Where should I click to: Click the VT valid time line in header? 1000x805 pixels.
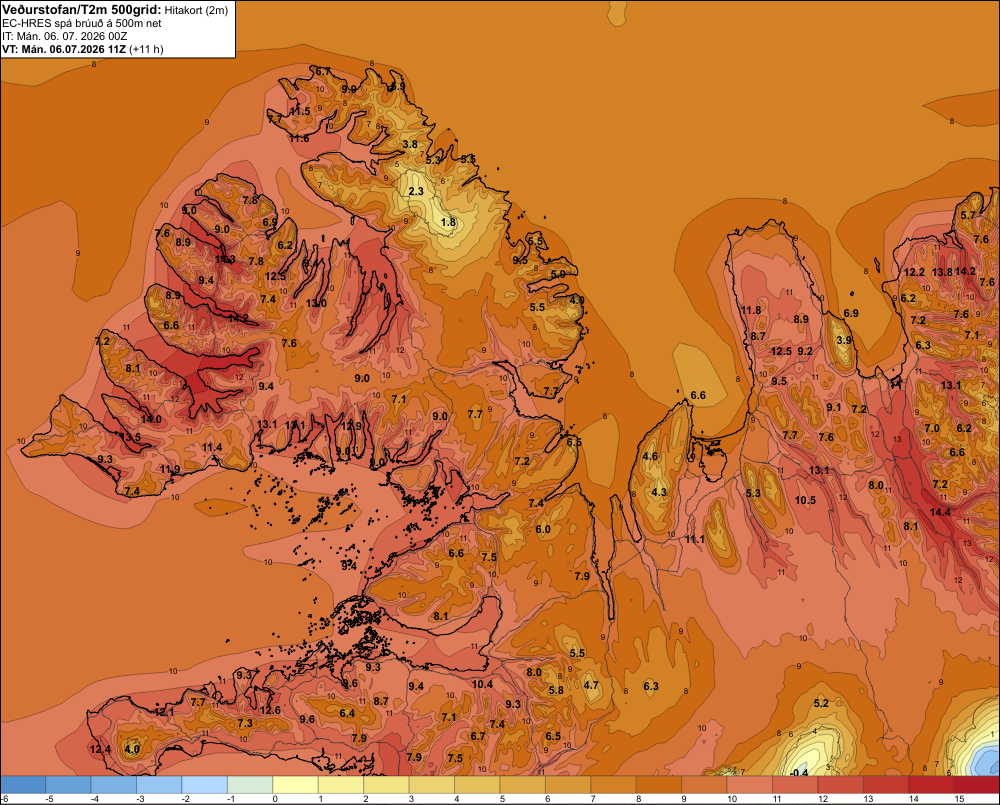tap(82, 49)
